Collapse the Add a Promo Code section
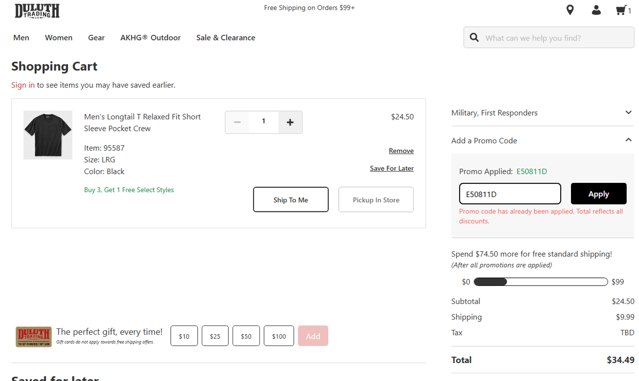 pyautogui.click(x=542, y=140)
